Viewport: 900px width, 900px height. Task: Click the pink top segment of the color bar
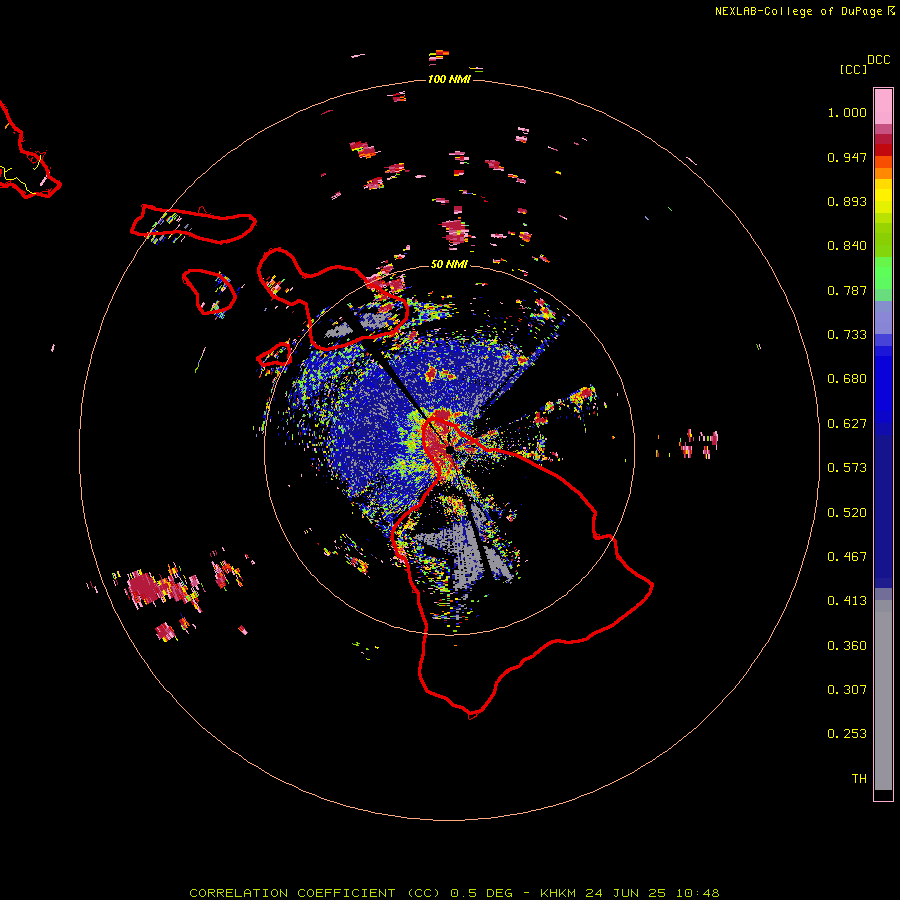883,106
